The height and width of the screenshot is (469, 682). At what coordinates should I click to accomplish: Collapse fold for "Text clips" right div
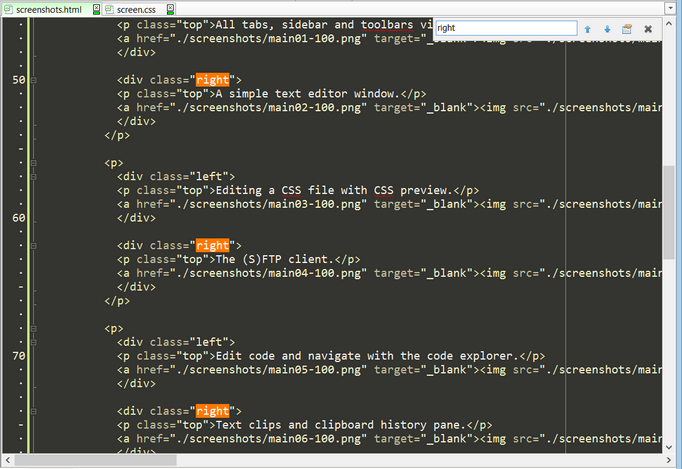(x=33, y=411)
